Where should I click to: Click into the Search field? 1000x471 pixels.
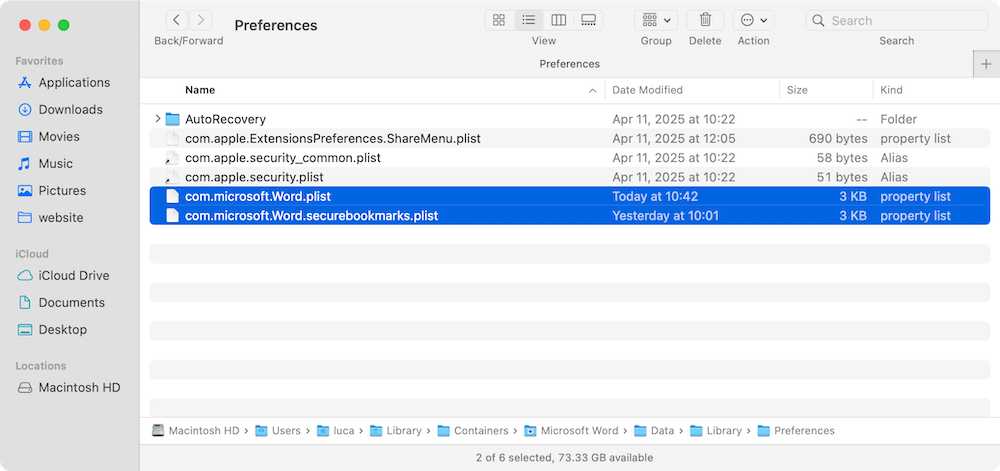897,20
